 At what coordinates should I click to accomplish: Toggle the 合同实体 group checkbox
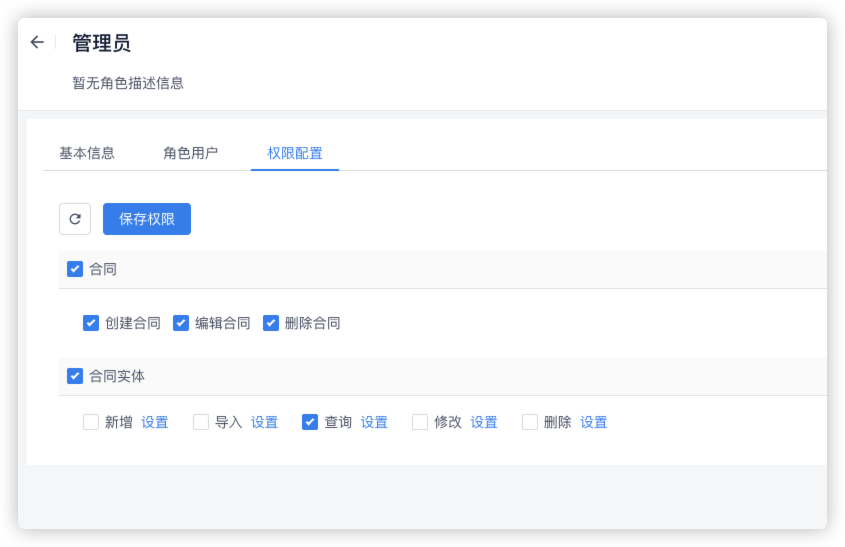coord(75,376)
